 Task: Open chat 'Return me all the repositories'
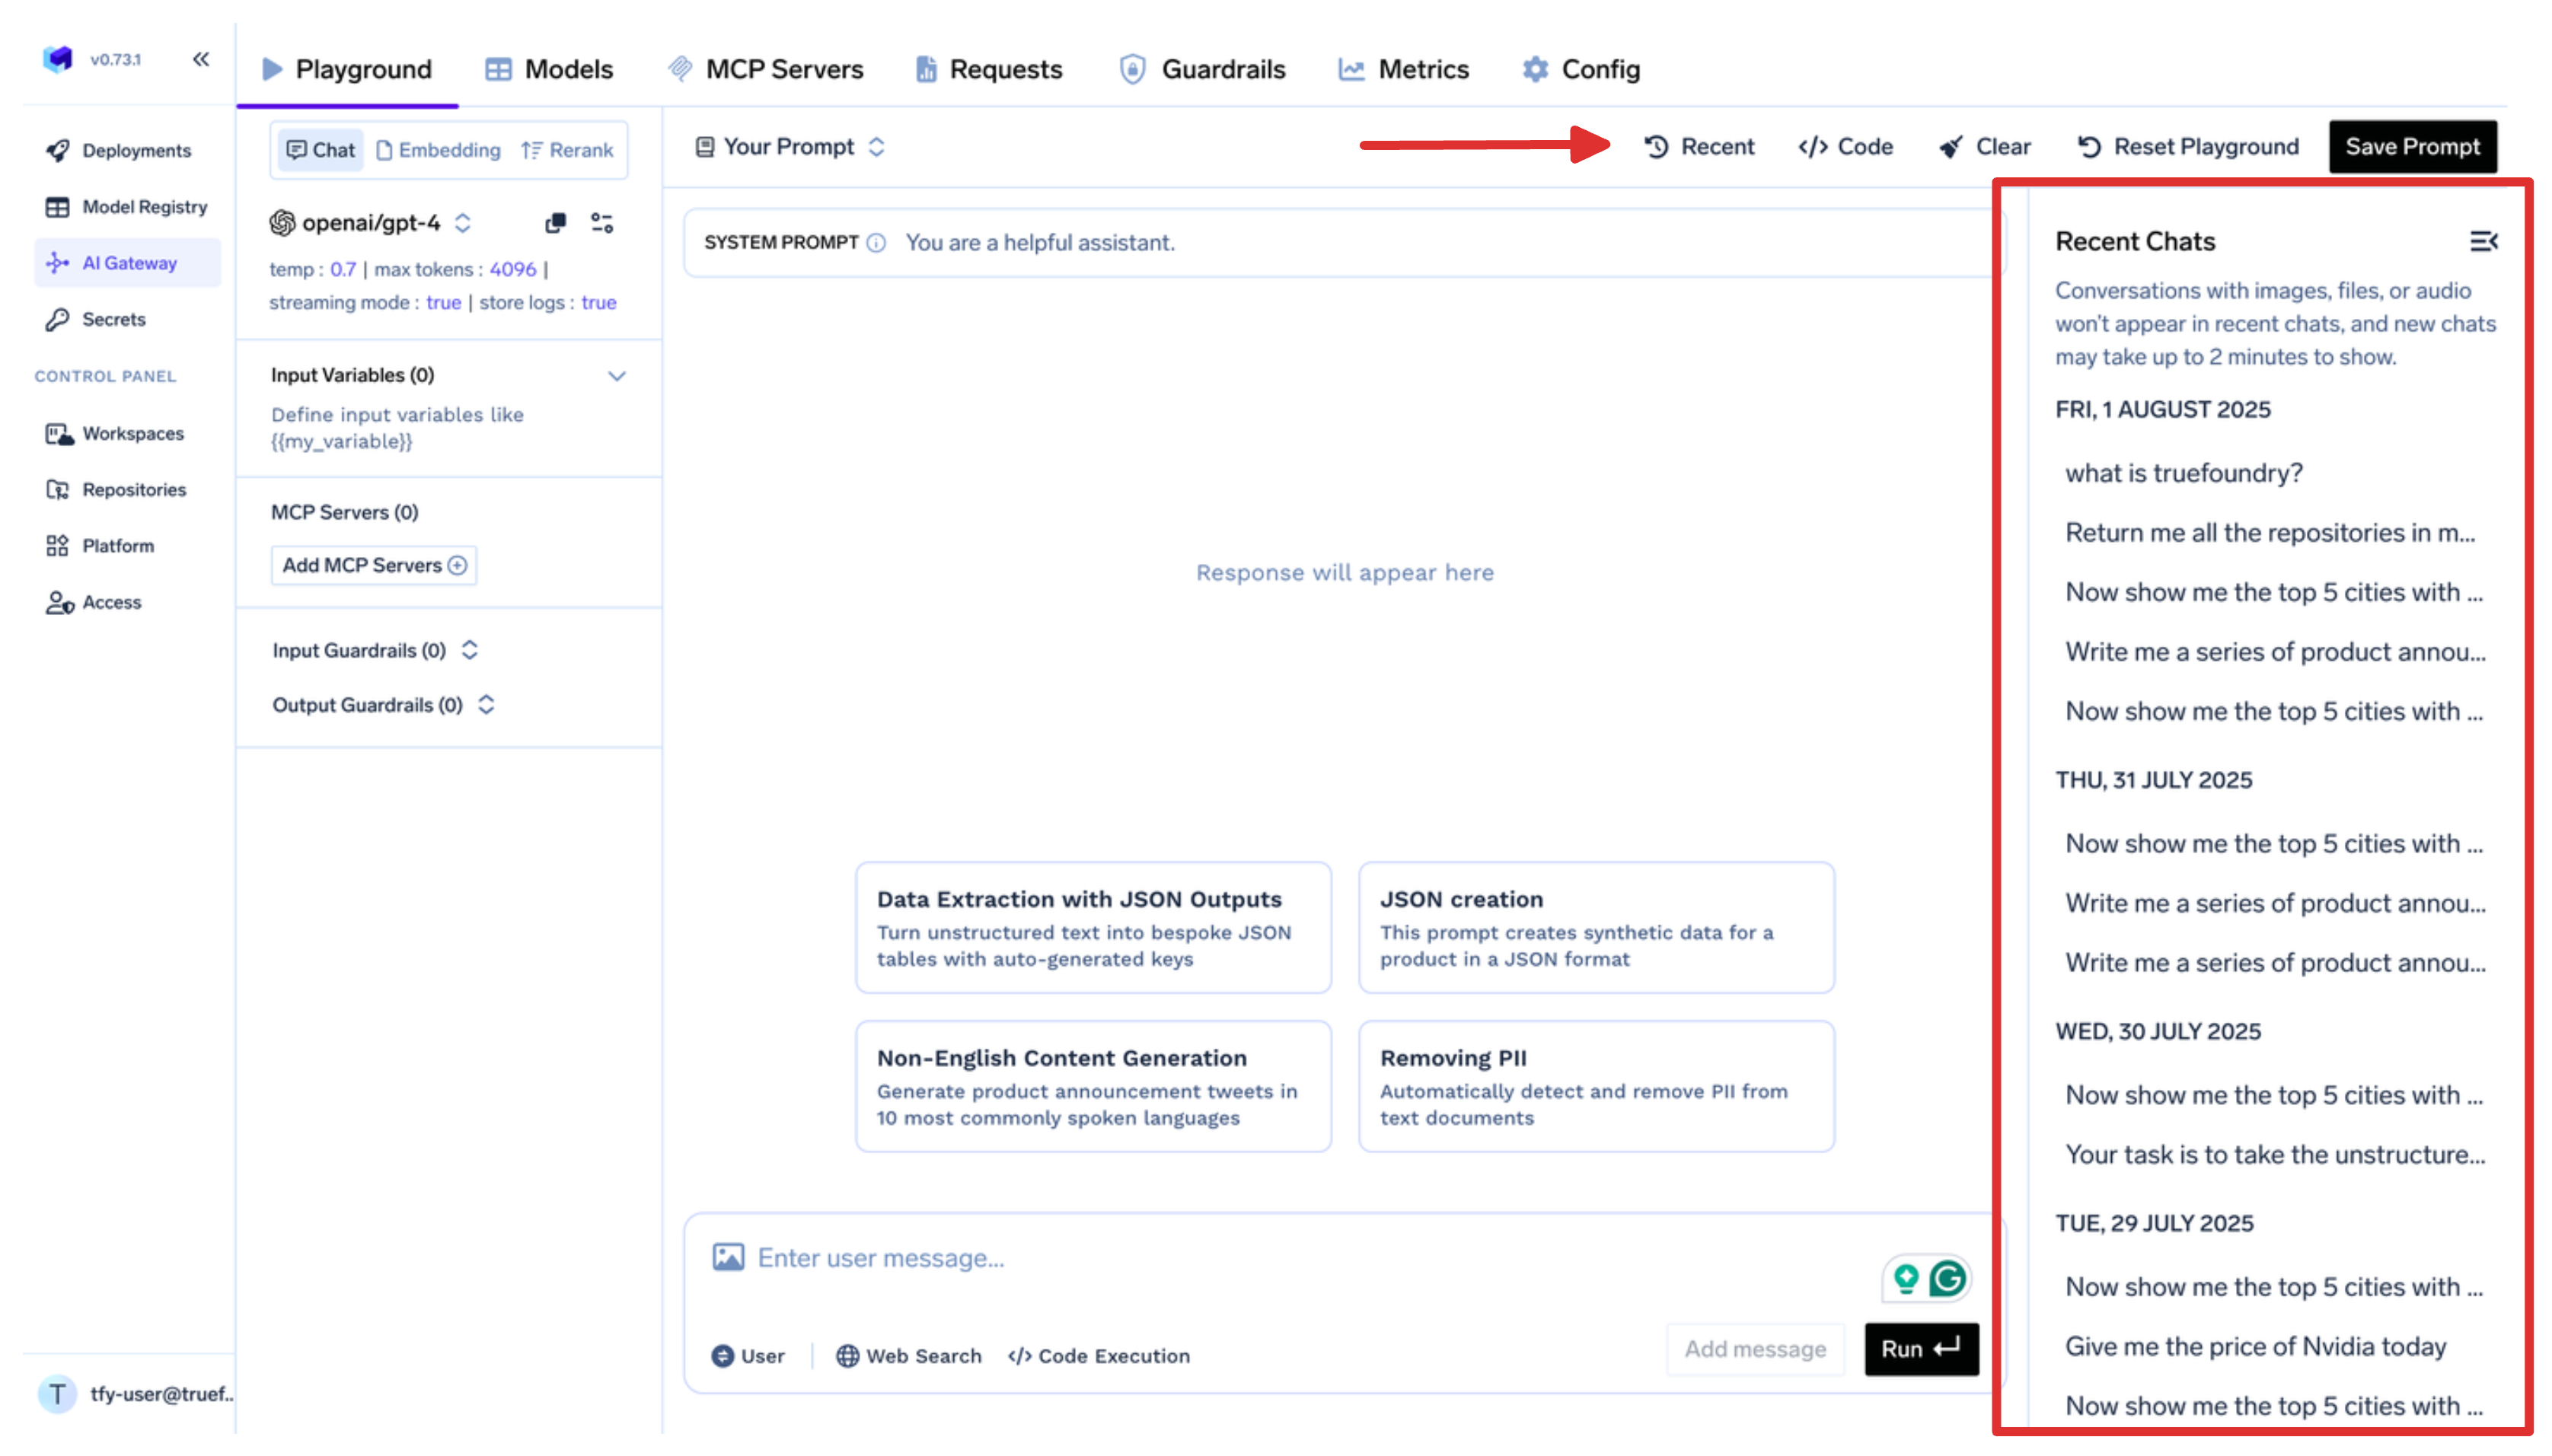(2270, 533)
